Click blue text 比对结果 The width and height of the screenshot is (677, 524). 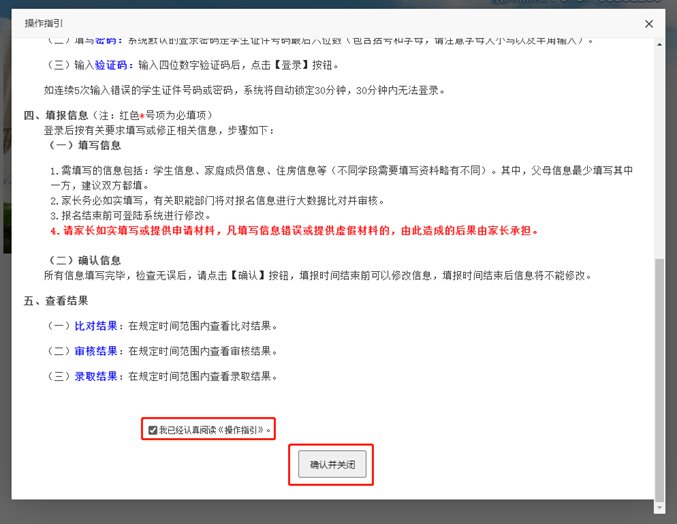[x=96, y=326]
